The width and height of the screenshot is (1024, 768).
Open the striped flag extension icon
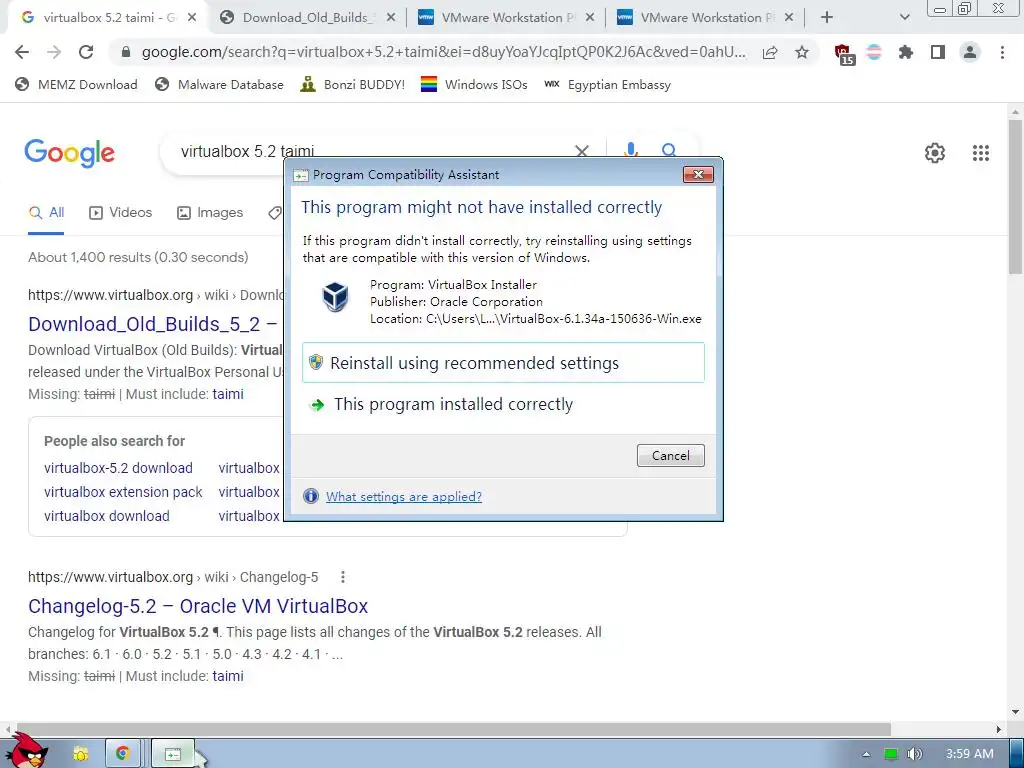(874, 52)
